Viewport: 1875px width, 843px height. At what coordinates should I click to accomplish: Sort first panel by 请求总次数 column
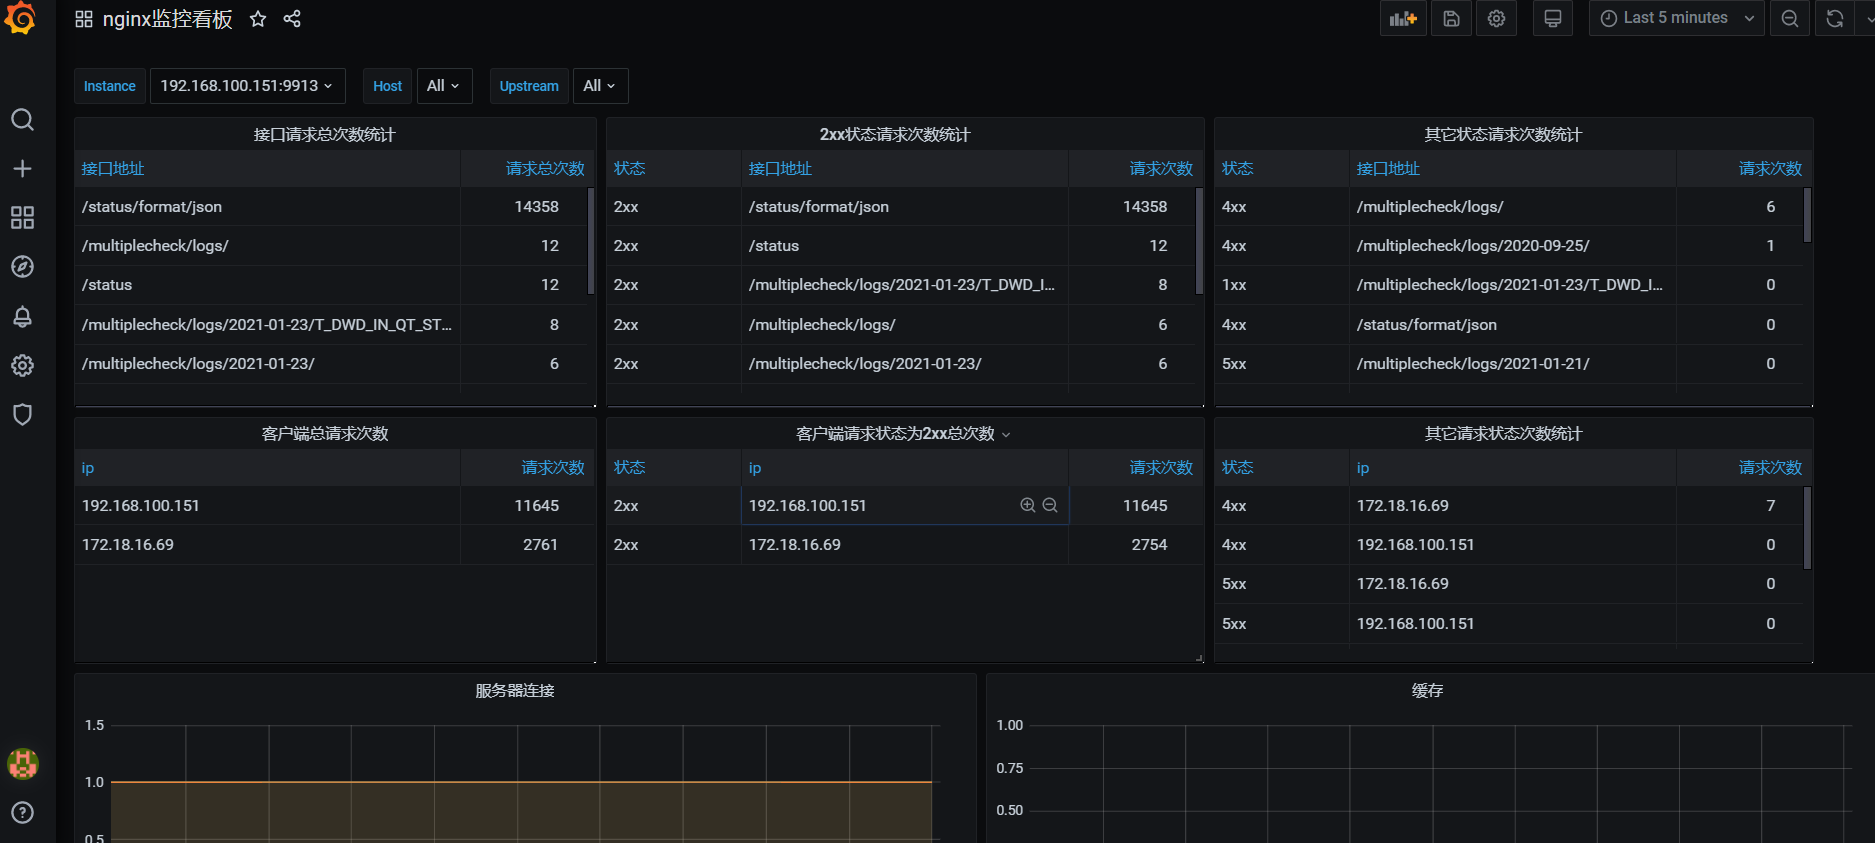[x=545, y=169]
